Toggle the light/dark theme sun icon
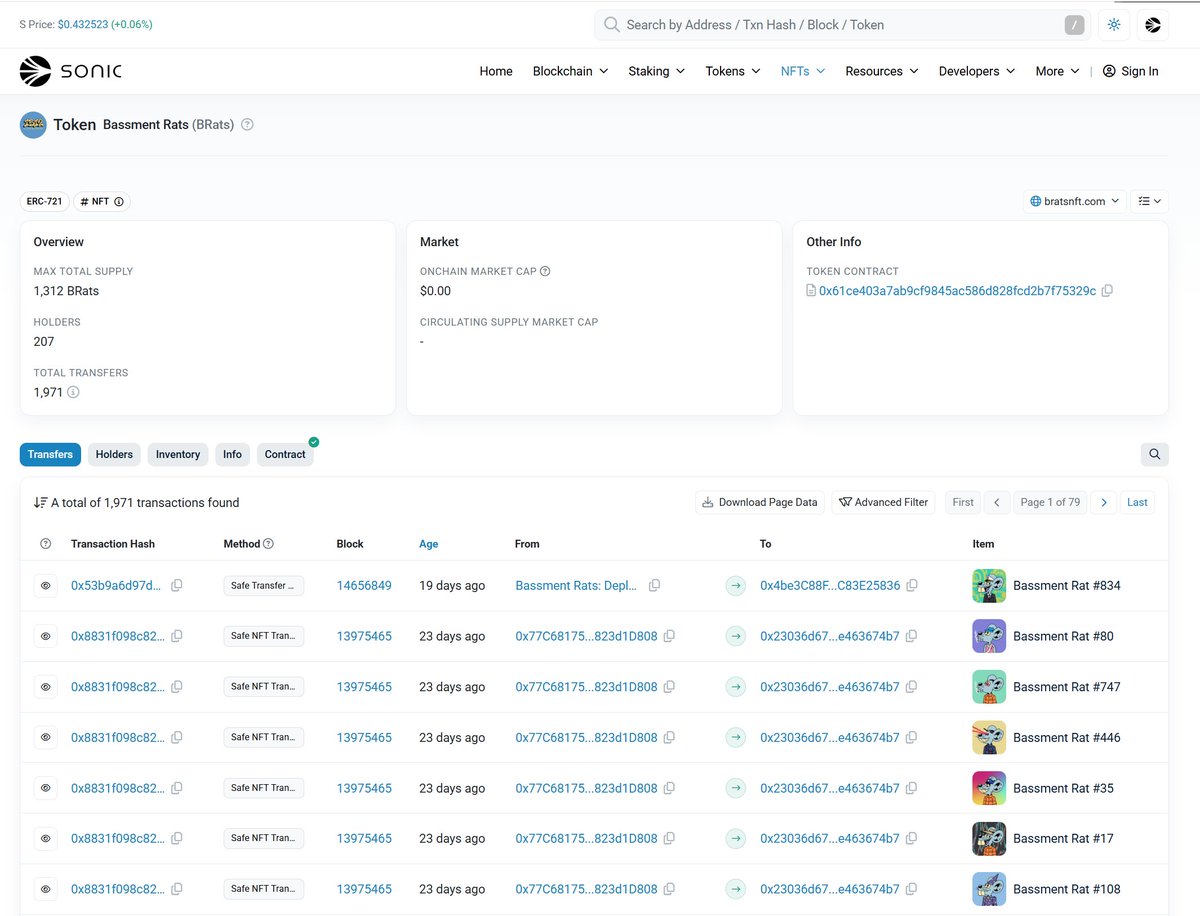 pos(1114,25)
